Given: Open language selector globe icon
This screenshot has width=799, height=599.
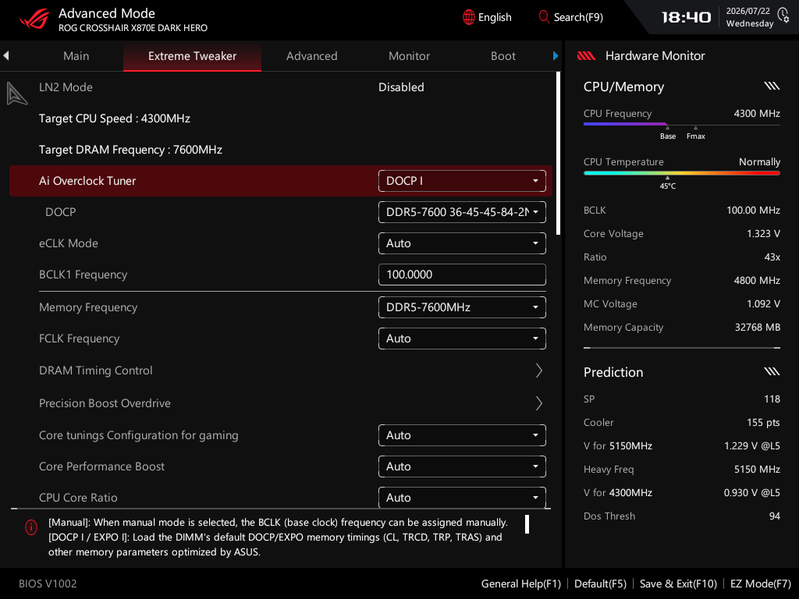Looking at the screenshot, I should tap(468, 17).
